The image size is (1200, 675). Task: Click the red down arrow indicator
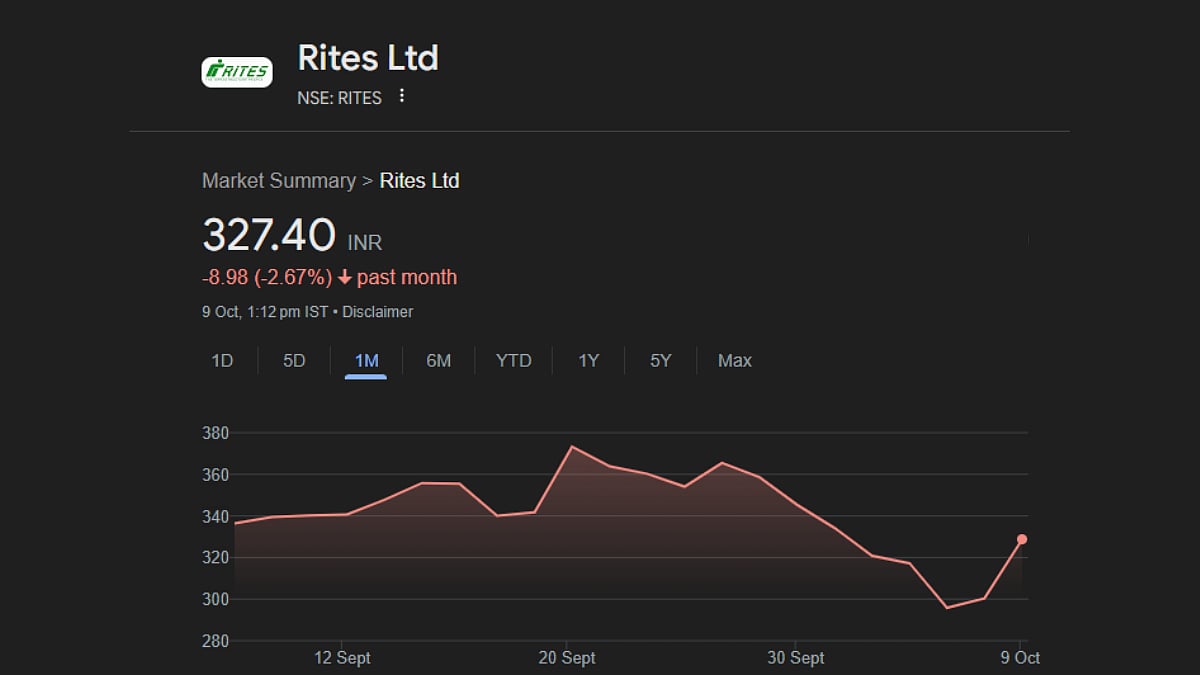(x=345, y=278)
